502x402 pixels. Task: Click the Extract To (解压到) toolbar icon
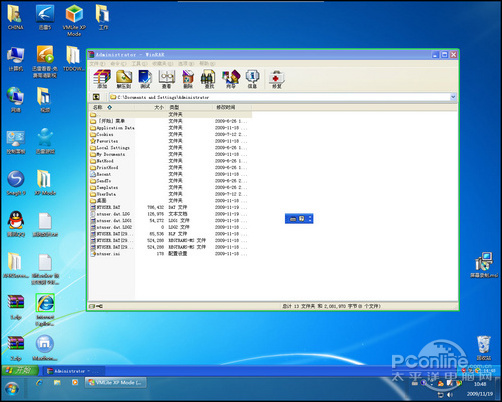(x=124, y=79)
